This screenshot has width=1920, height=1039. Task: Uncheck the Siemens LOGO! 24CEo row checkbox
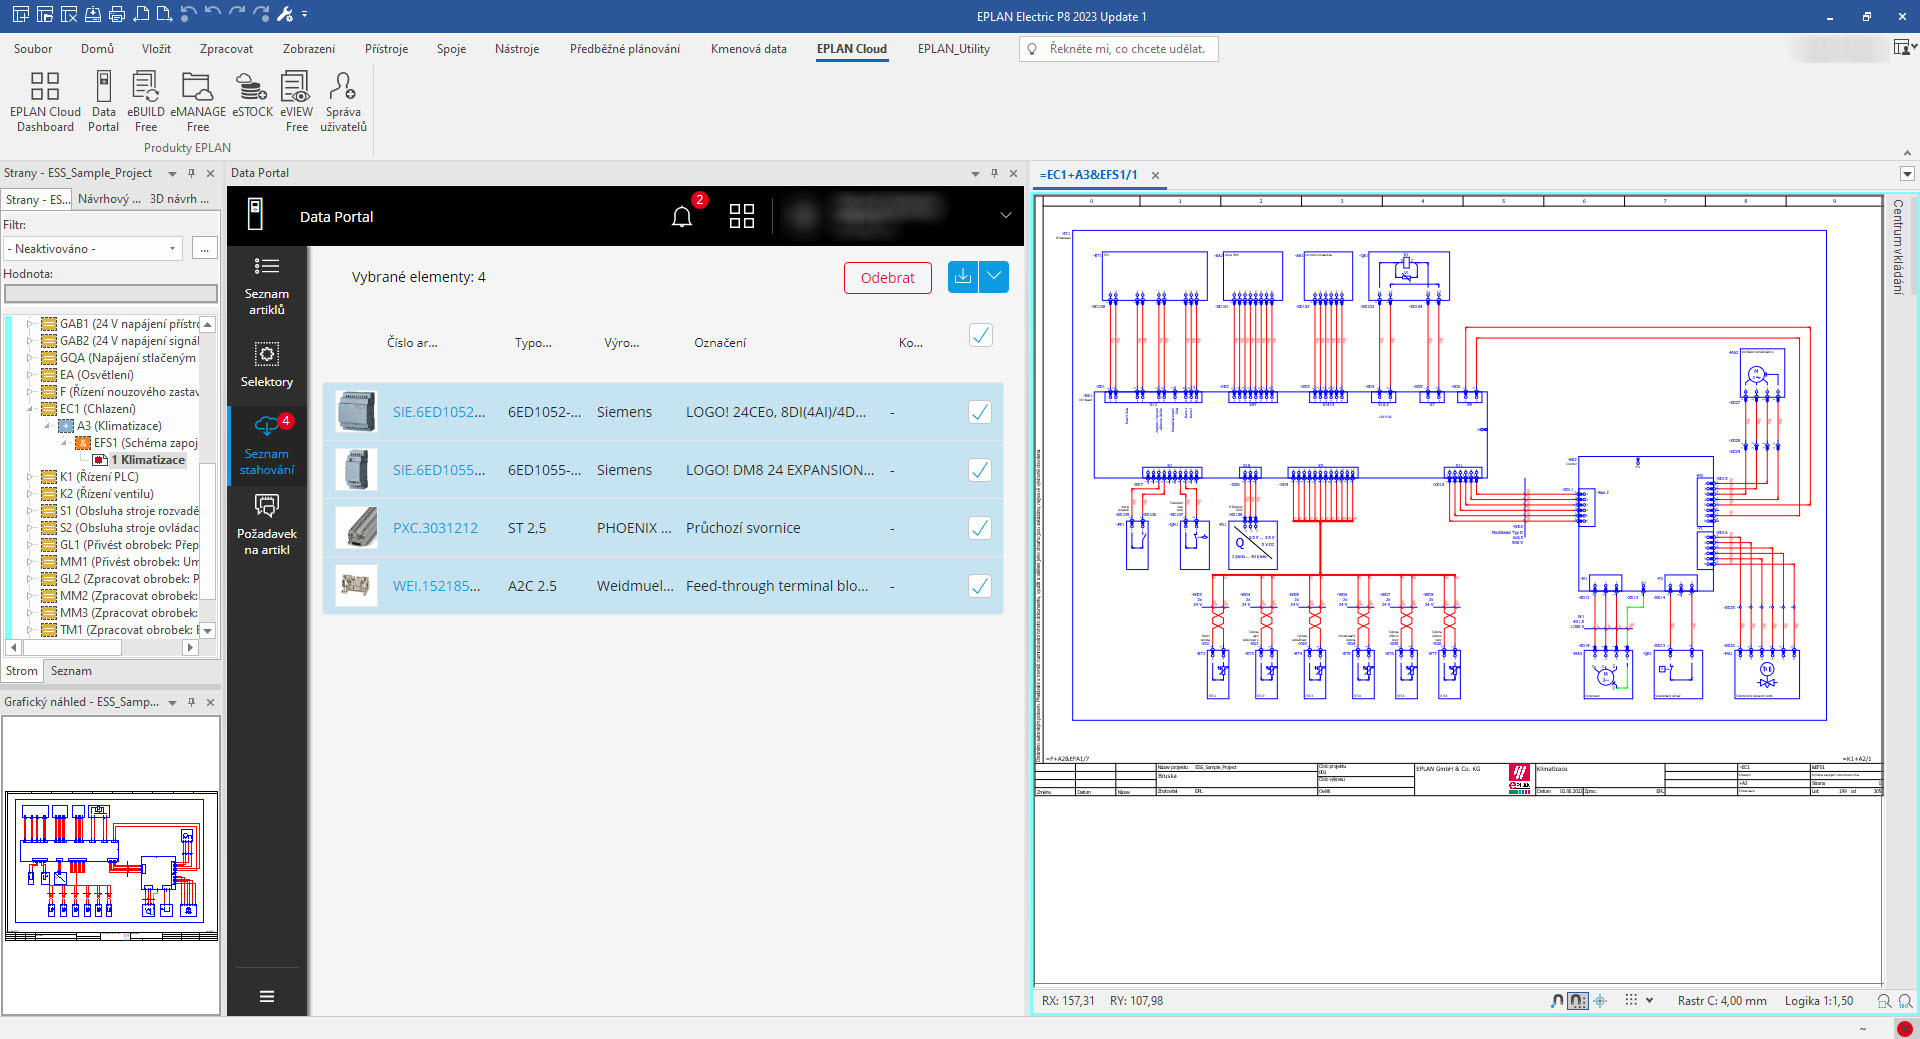pos(980,412)
